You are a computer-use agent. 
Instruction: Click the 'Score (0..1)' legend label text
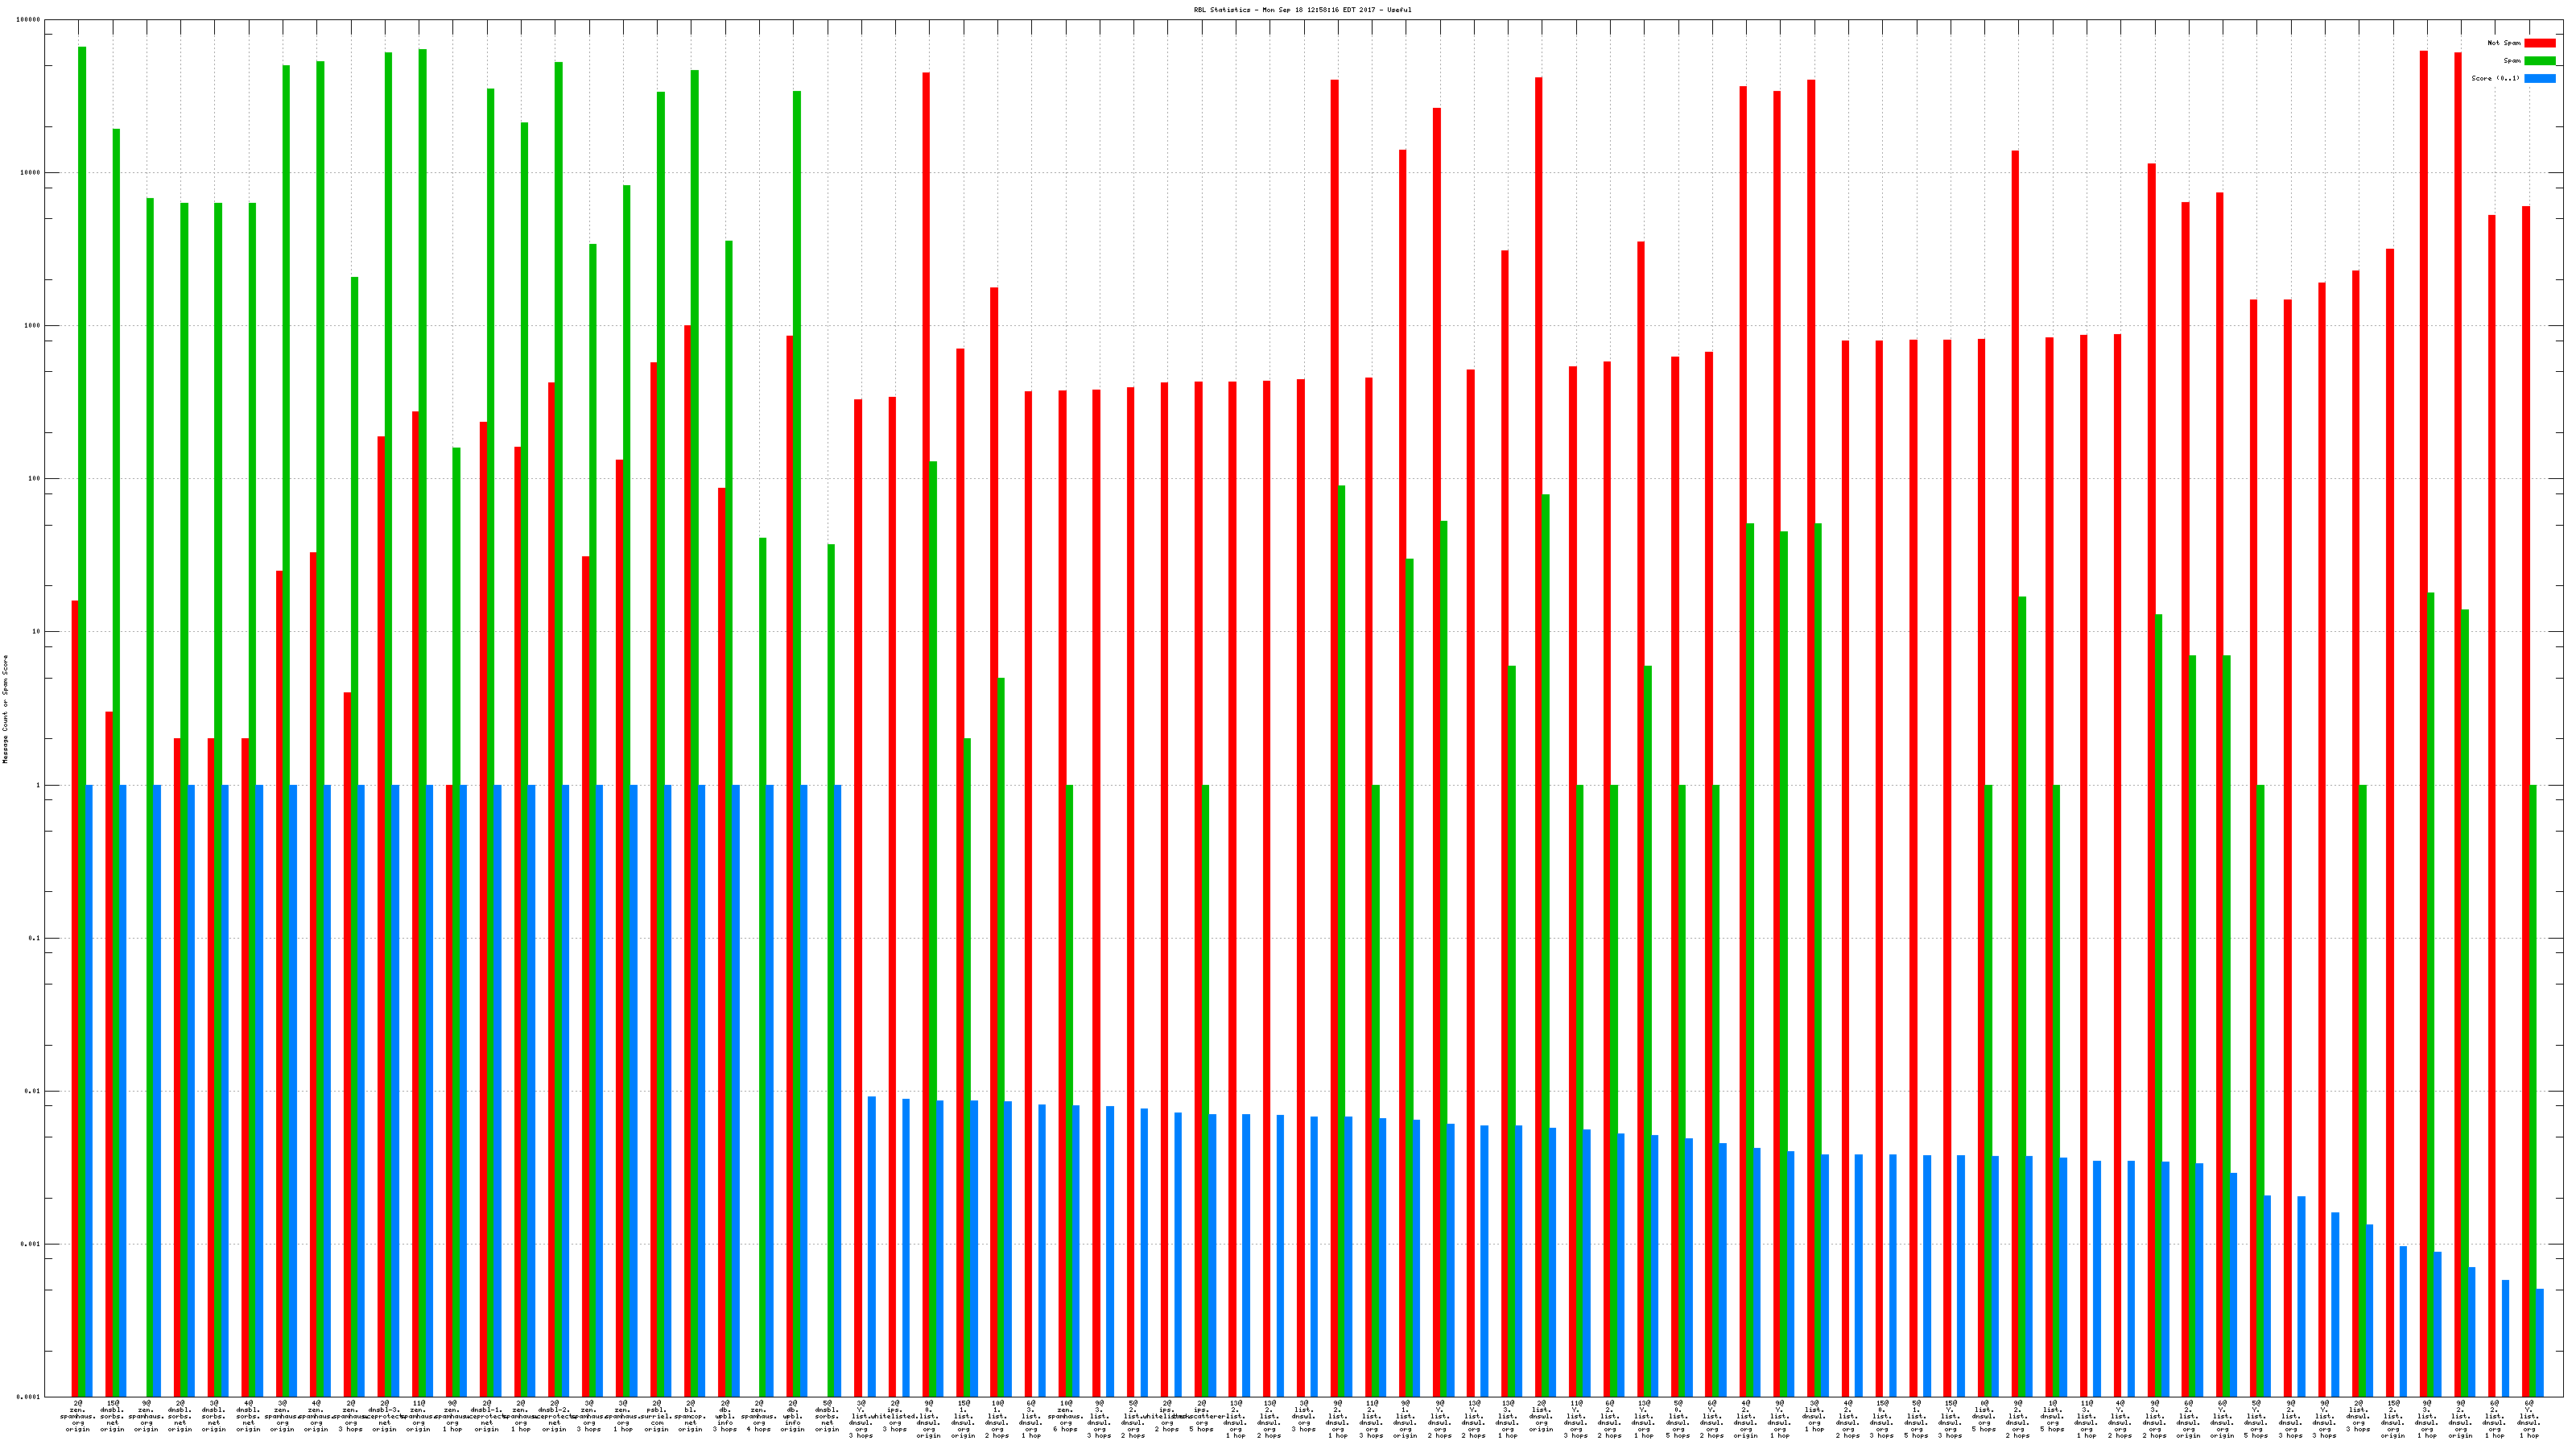pyautogui.click(x=2495, y=78)
